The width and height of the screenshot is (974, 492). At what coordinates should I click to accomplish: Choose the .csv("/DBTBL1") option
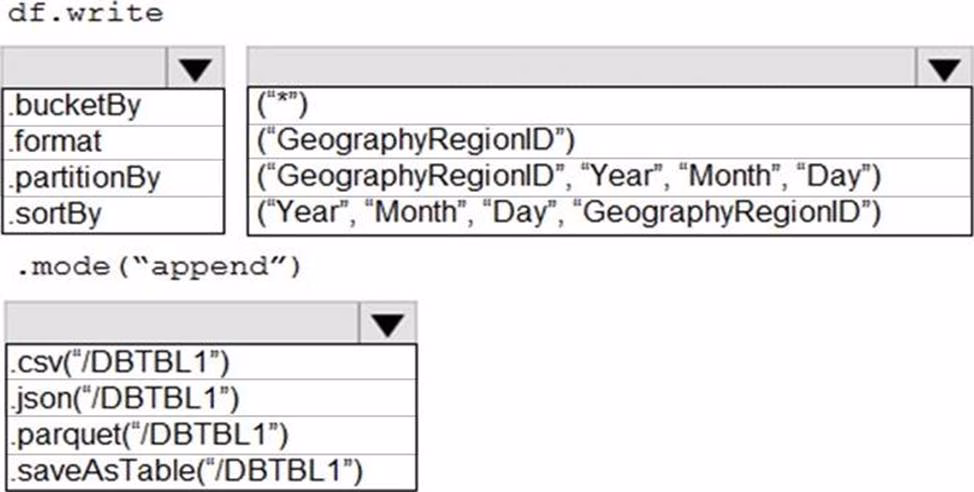[x=122, y=361]
